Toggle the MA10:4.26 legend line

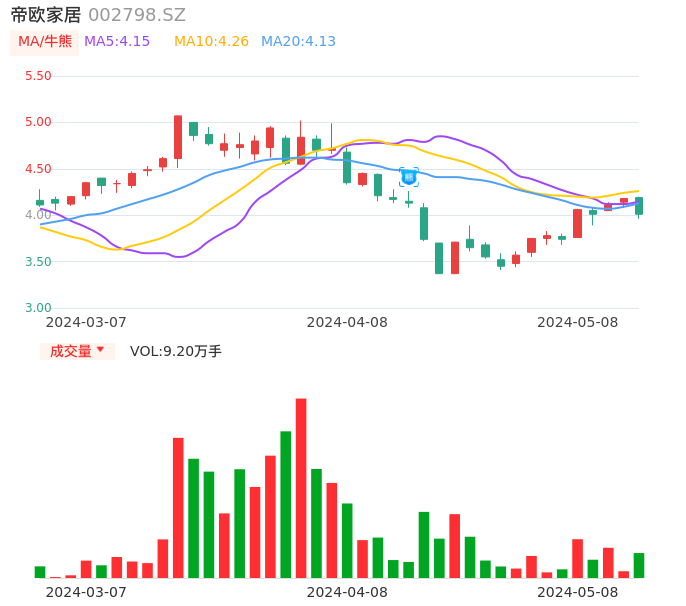pos(211,42)
